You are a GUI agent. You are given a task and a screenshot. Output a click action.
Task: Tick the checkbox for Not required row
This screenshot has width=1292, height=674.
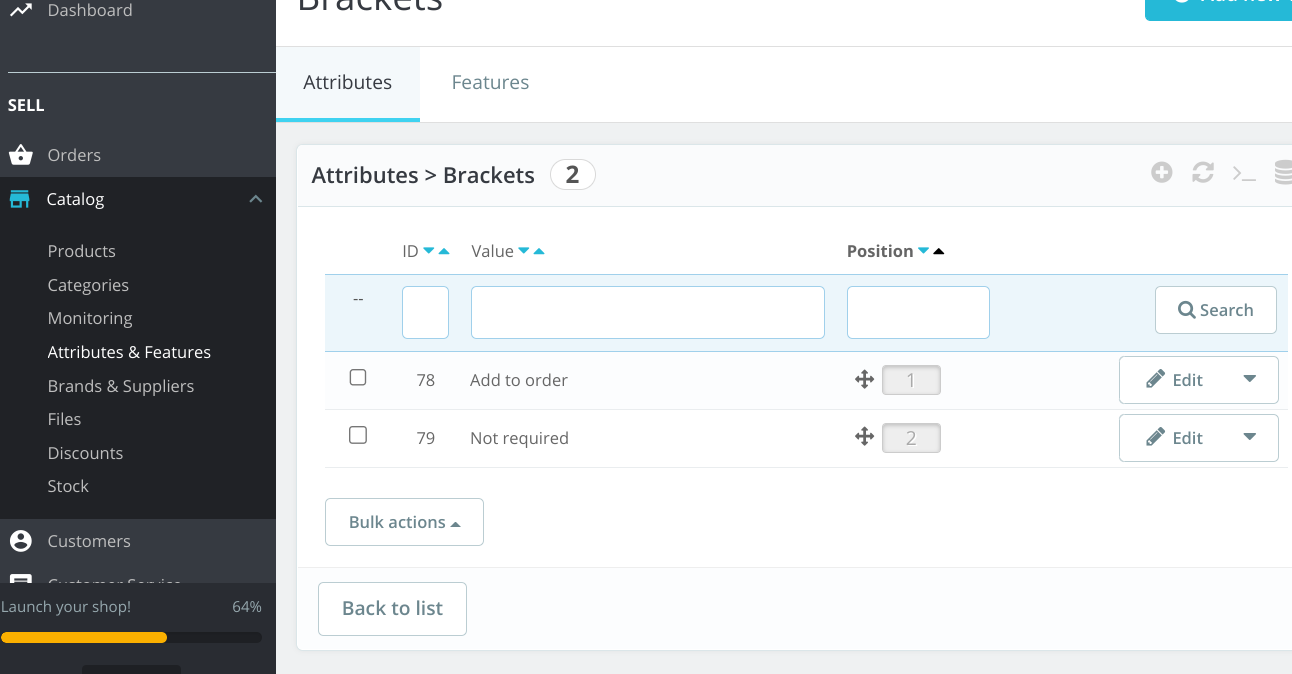click(358, 436)
